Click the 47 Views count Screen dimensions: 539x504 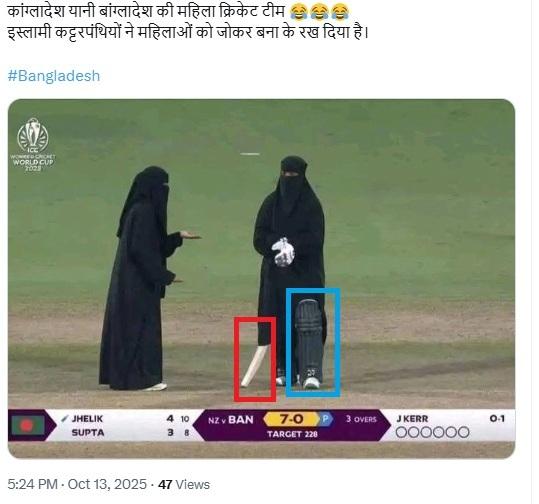pyautogui.click(x=184, y=484)
